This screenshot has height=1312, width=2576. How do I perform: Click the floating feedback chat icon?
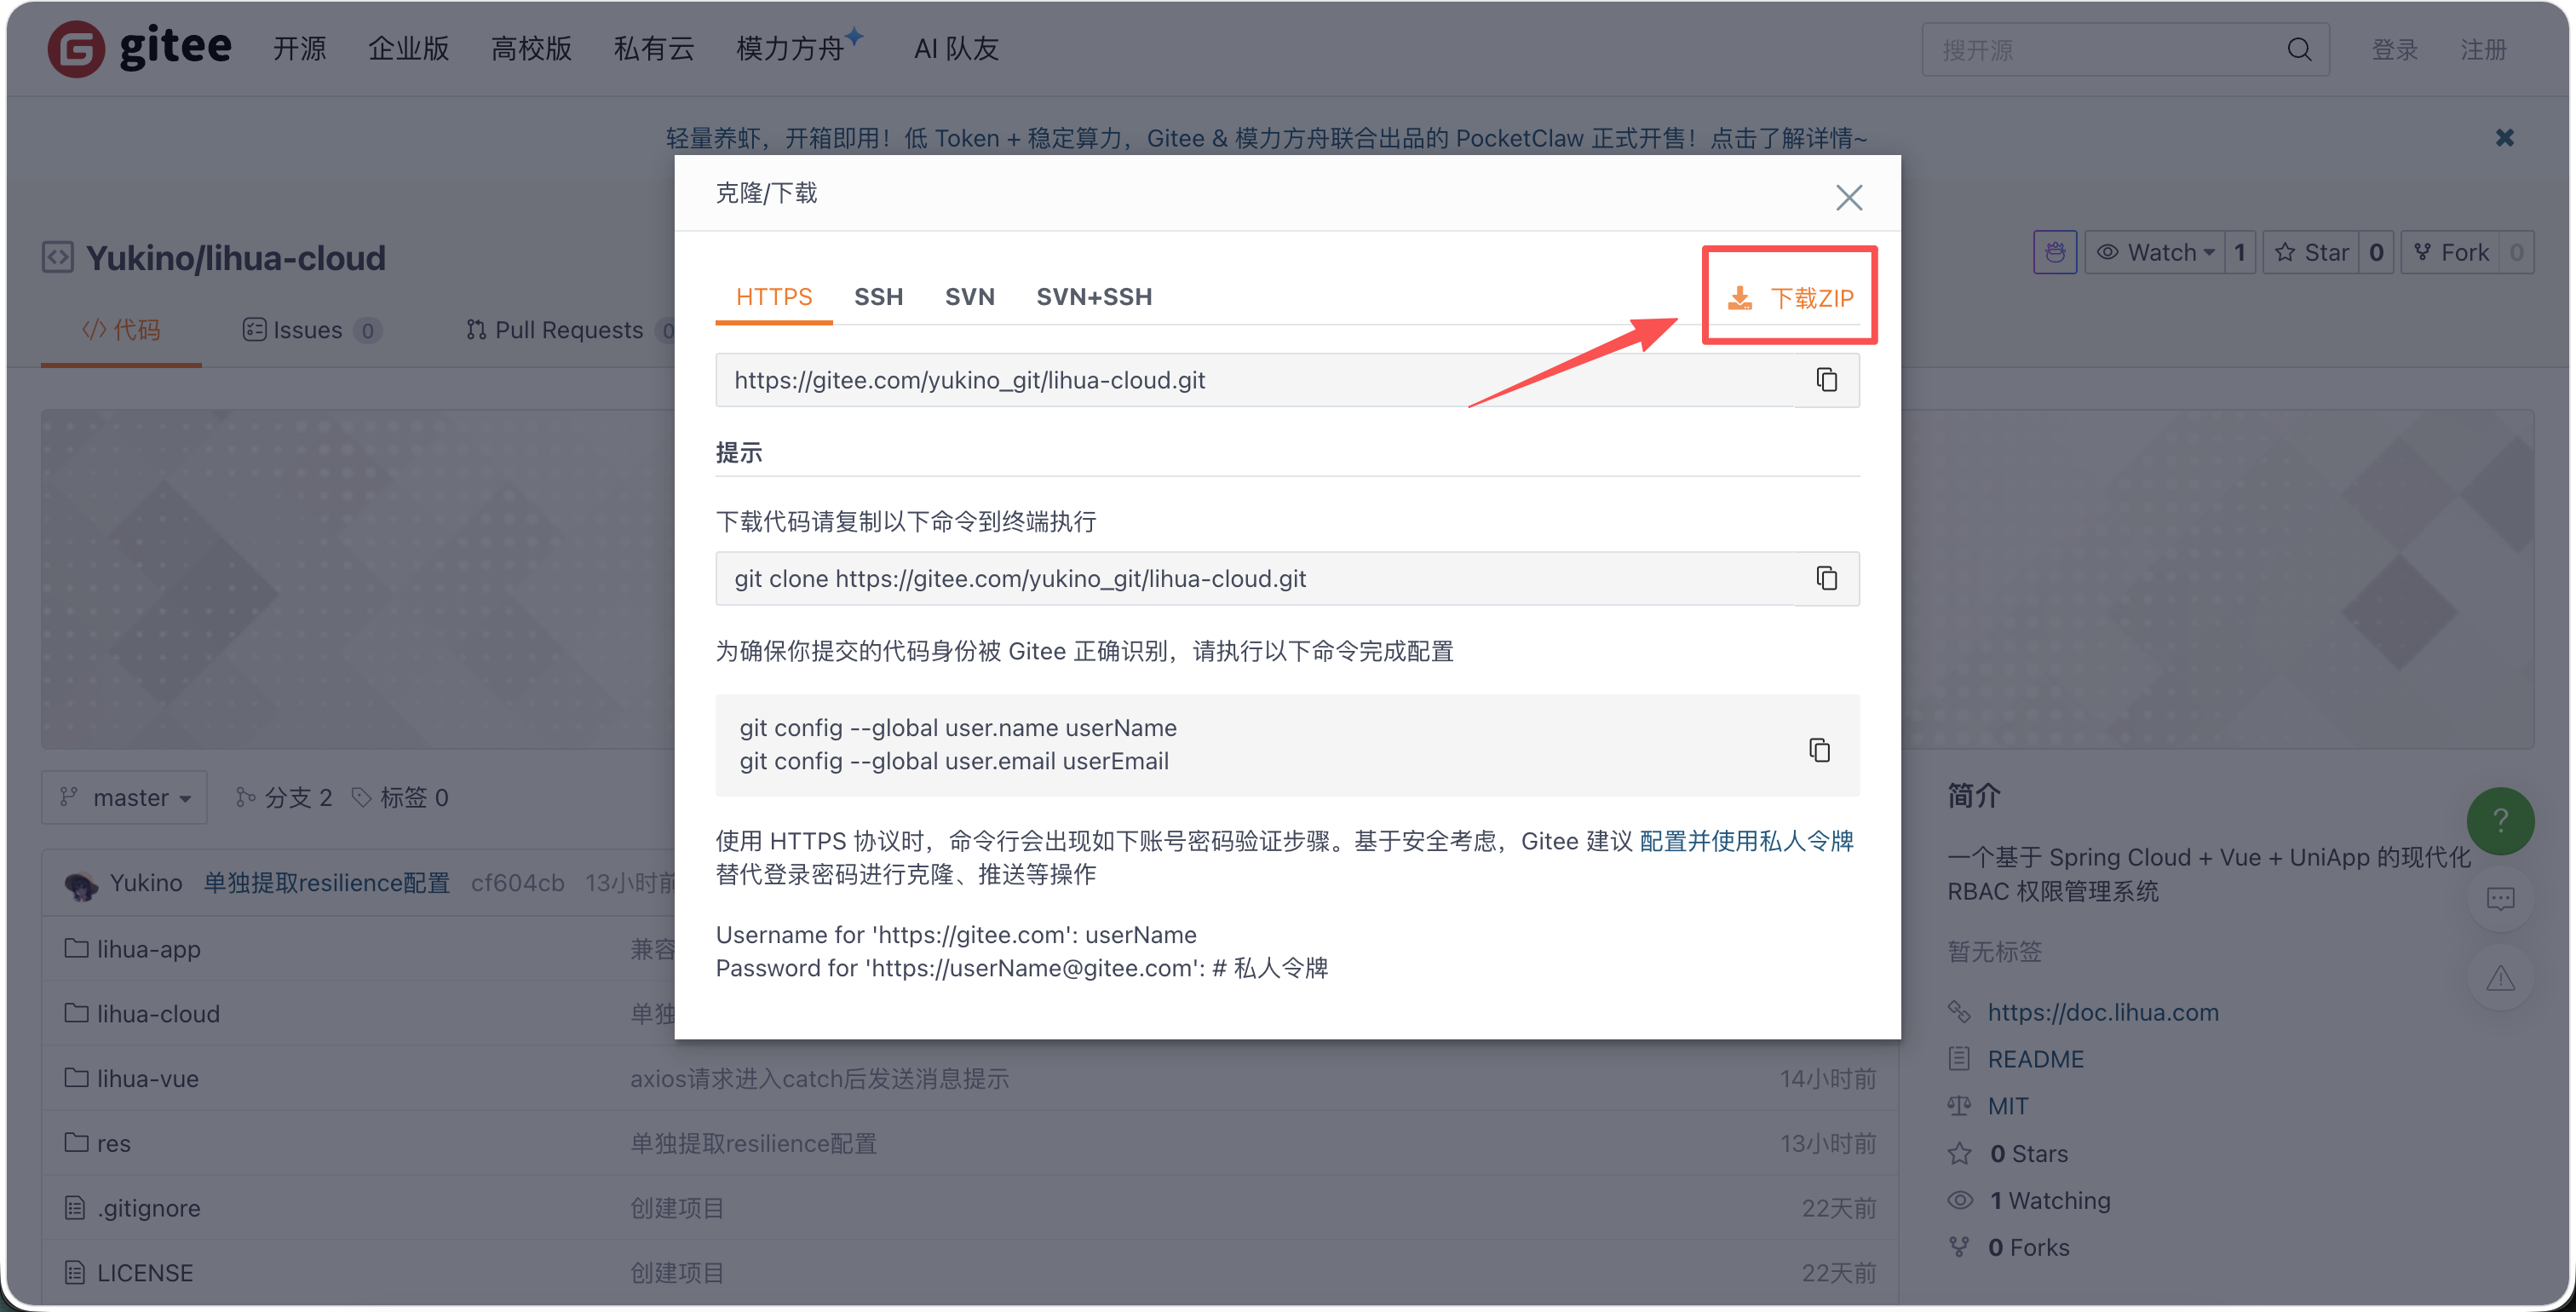[2500, 899]
